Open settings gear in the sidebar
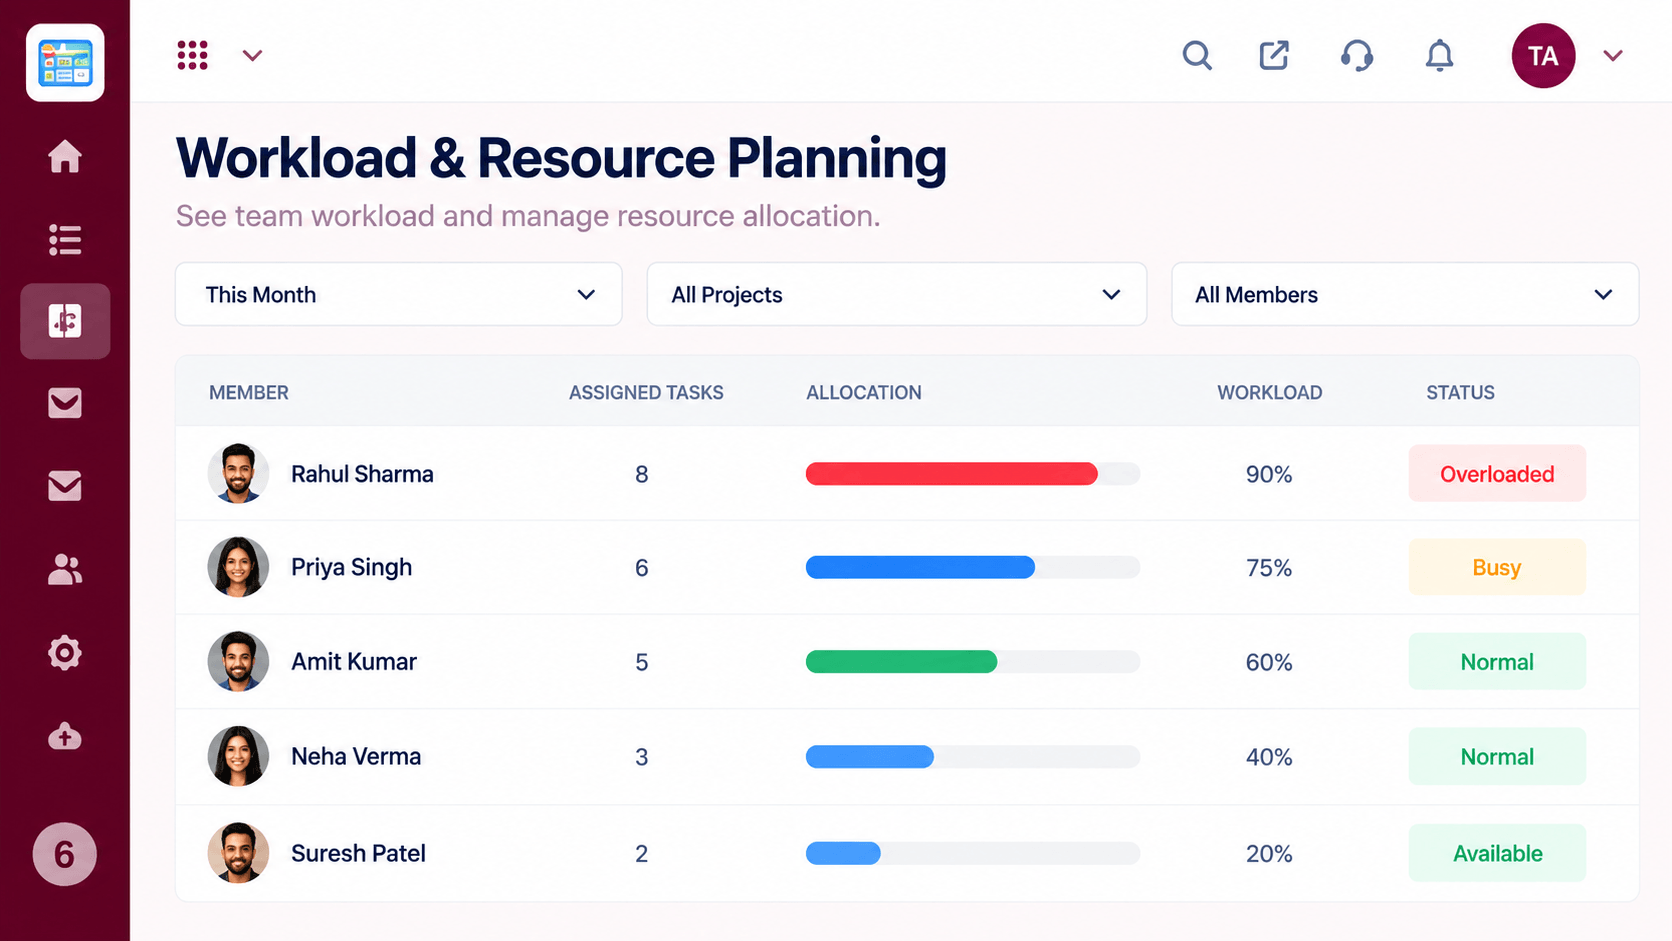This screenshot has width=1672, height=941. (65, 653)
